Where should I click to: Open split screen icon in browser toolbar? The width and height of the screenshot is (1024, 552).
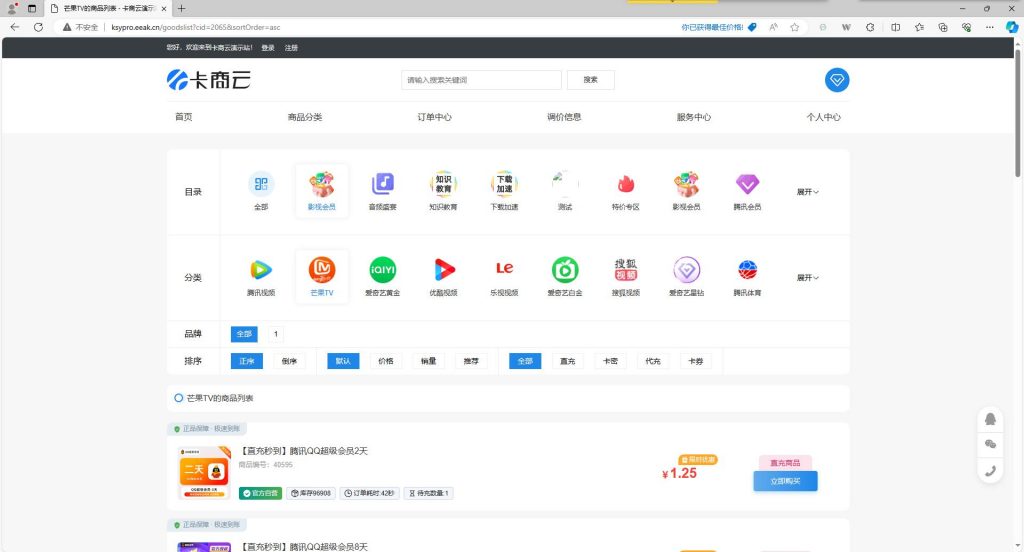point(895,27)
